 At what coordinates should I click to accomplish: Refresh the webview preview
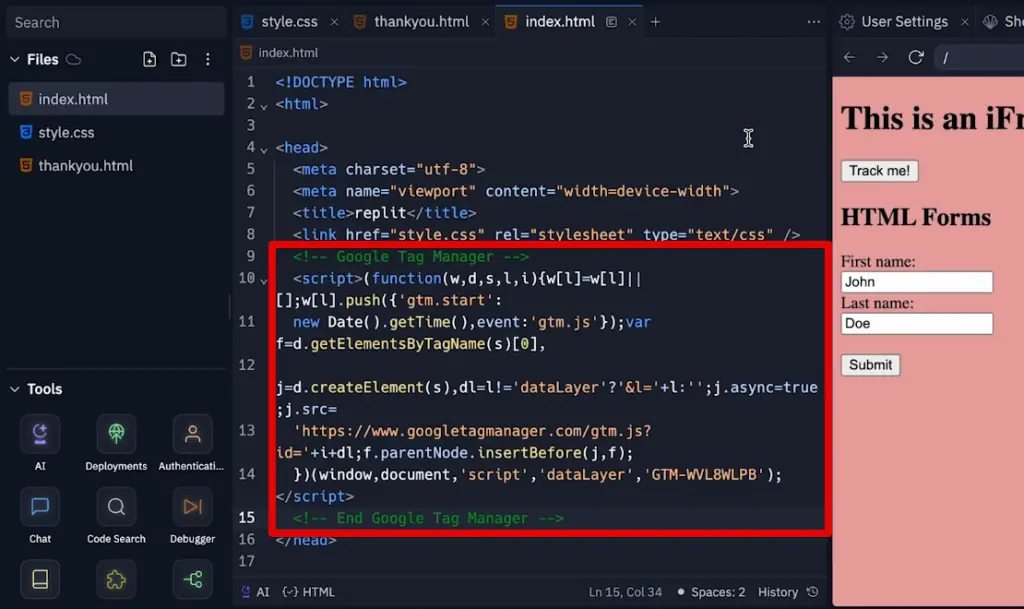[915, 57]
